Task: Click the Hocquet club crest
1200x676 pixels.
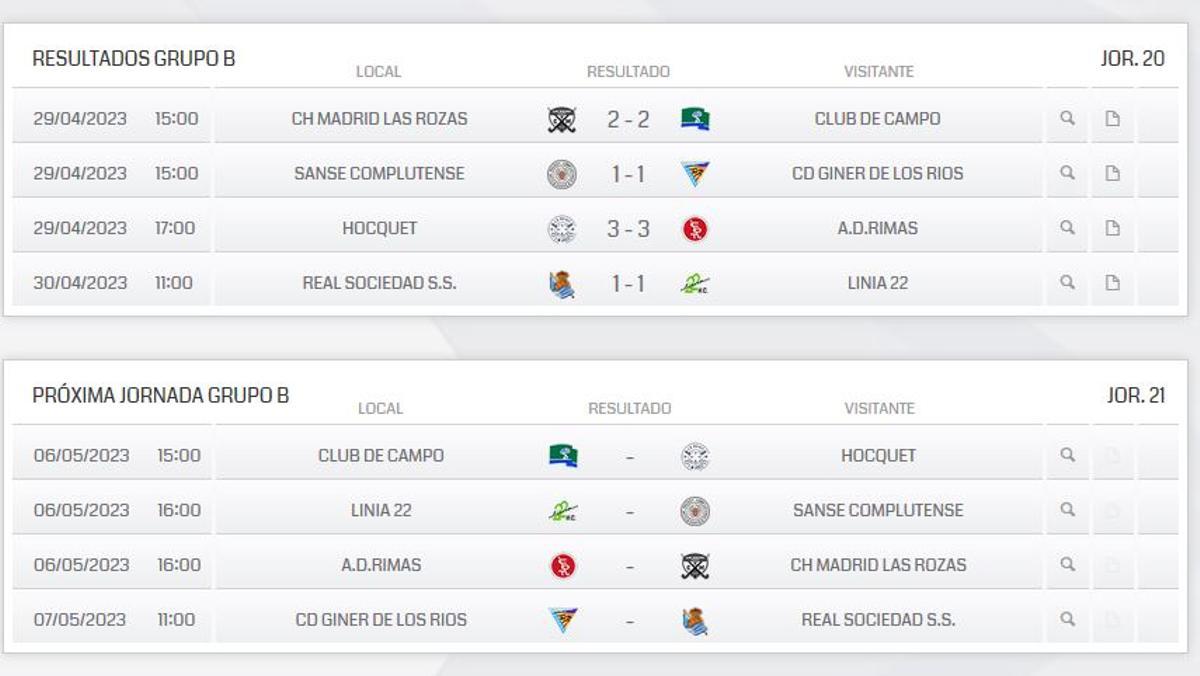Action: (x=562, y=228)
